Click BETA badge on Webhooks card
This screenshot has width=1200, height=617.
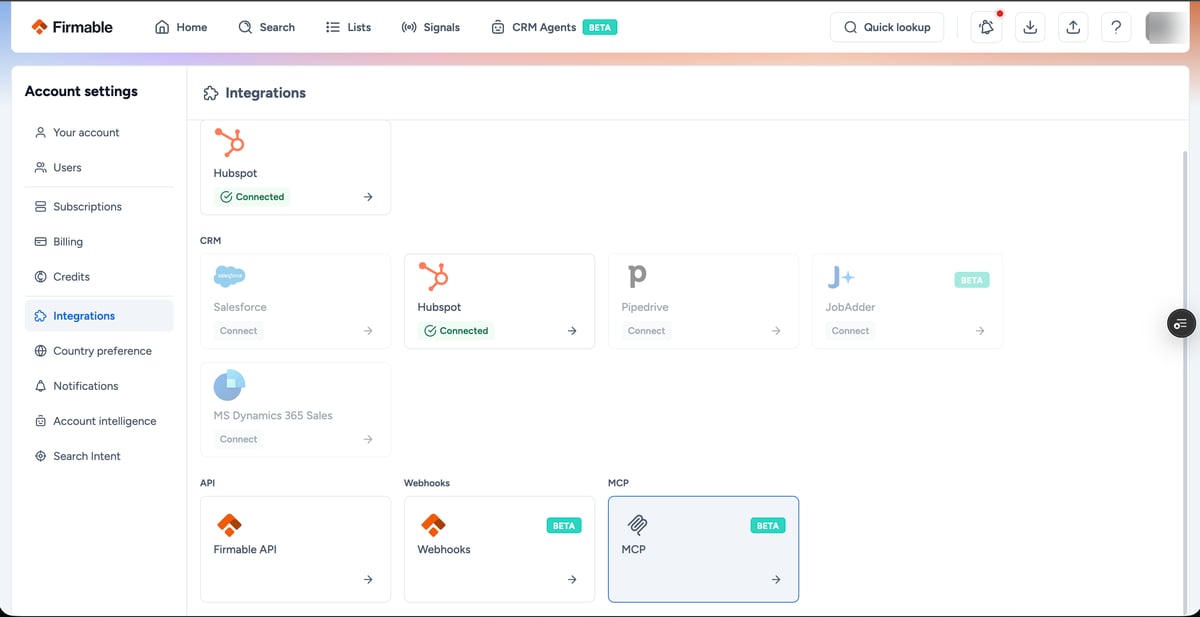pyautogui.click(x=564, y=525)
